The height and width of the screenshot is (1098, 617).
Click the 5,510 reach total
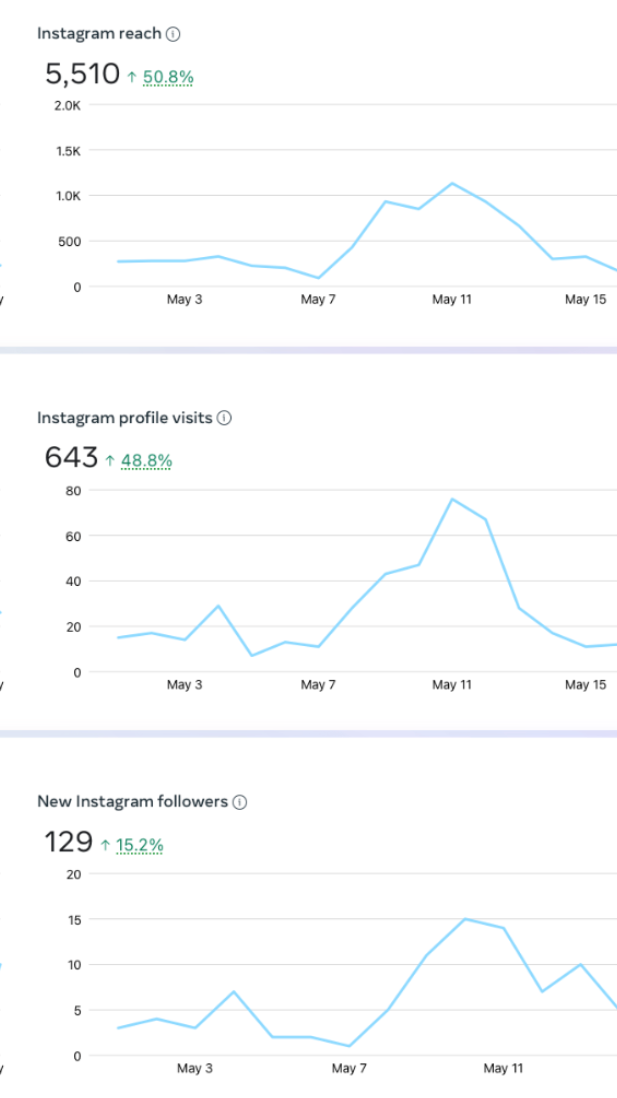(83, 74)
